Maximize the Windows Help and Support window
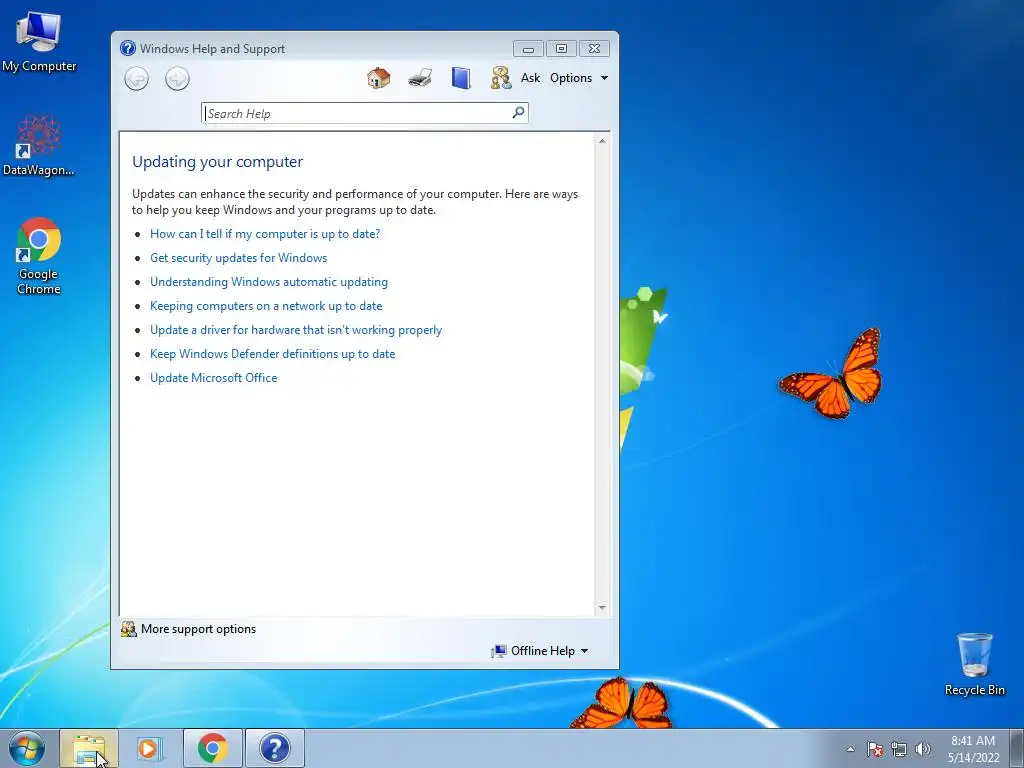This screenshot has height=768, width=1024. point(561,48)
